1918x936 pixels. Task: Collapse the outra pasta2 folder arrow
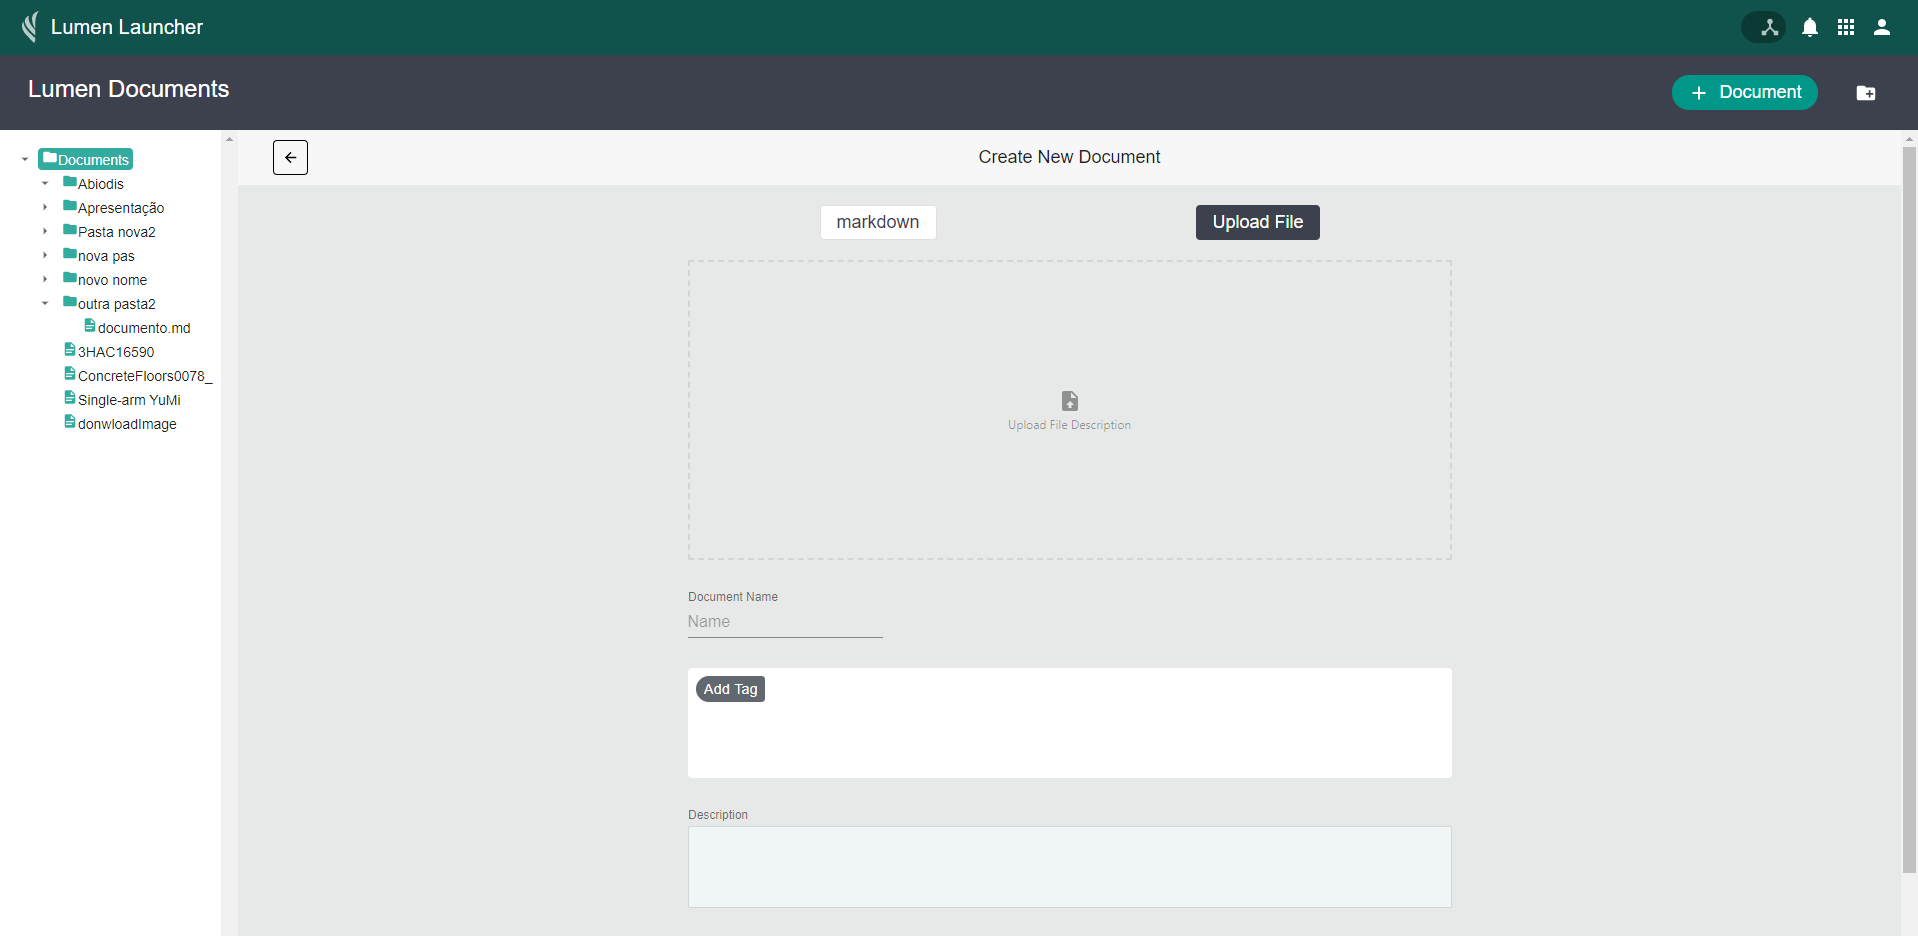tap(45, 303)
